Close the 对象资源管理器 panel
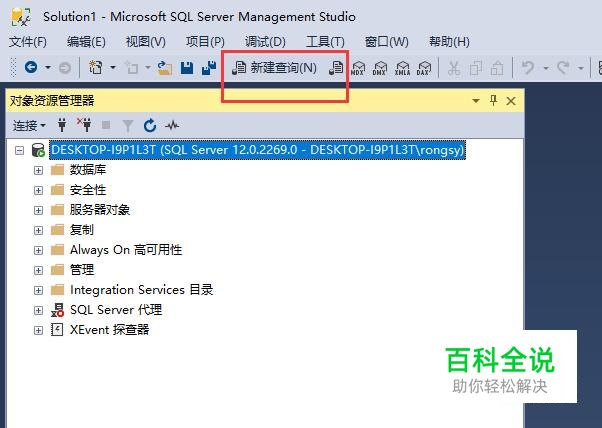The height and width of the screenshot is (428, 602). (x=511, y=101)
